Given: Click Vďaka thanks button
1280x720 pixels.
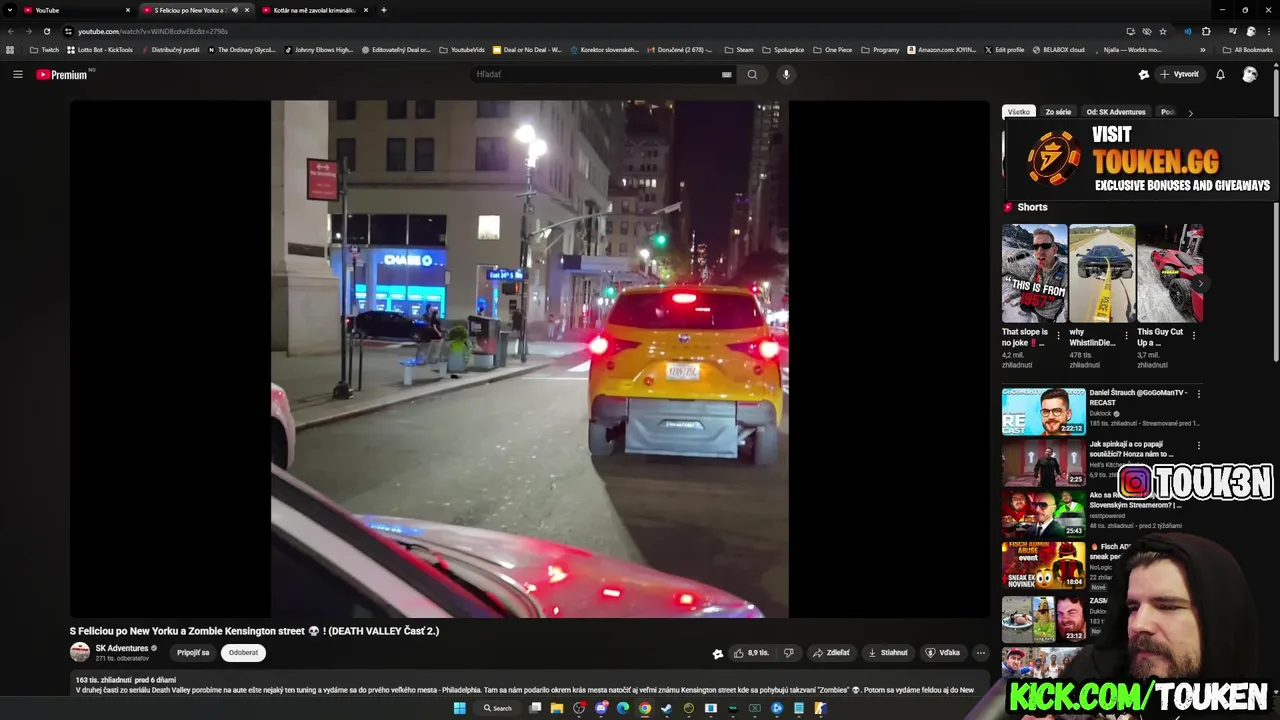Looking at the screenshot, I should coord(943,653).
